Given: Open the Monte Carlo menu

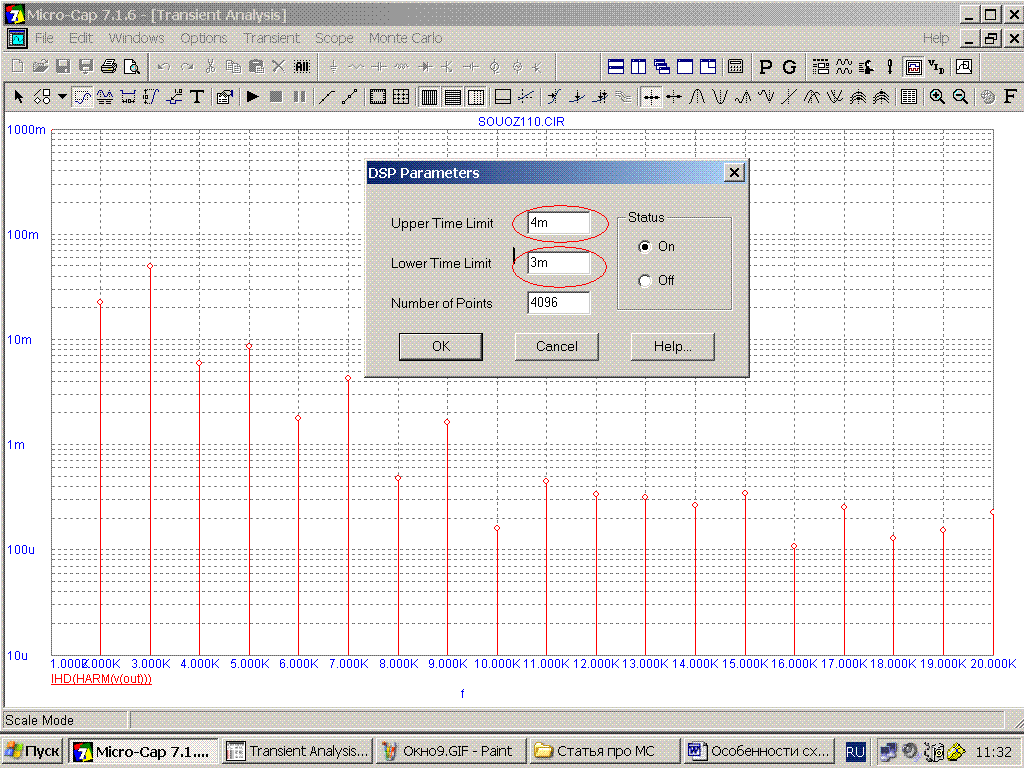Looking at the screenshot, I should tap(405, 38).
